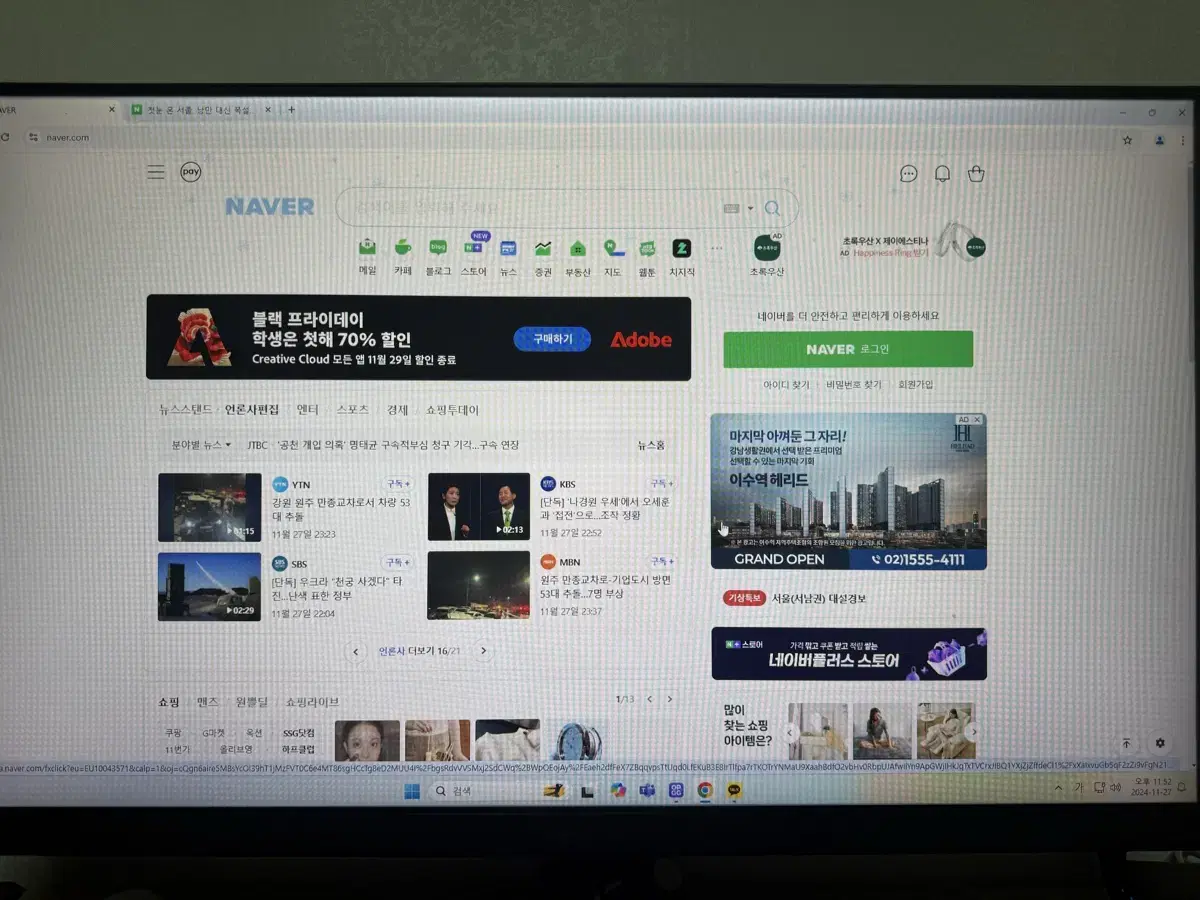
Task: Click the scroll-to-top arrow button
Action: pyautogui.click(x=1126, y=743)
